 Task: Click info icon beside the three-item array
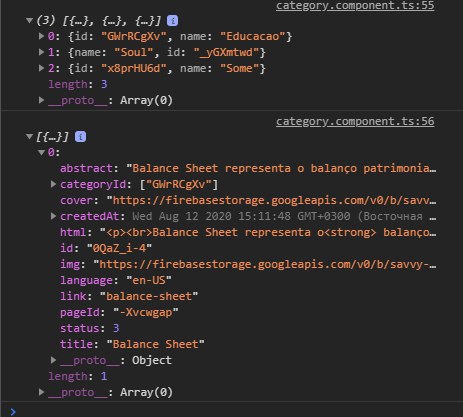tap(172, 21)
